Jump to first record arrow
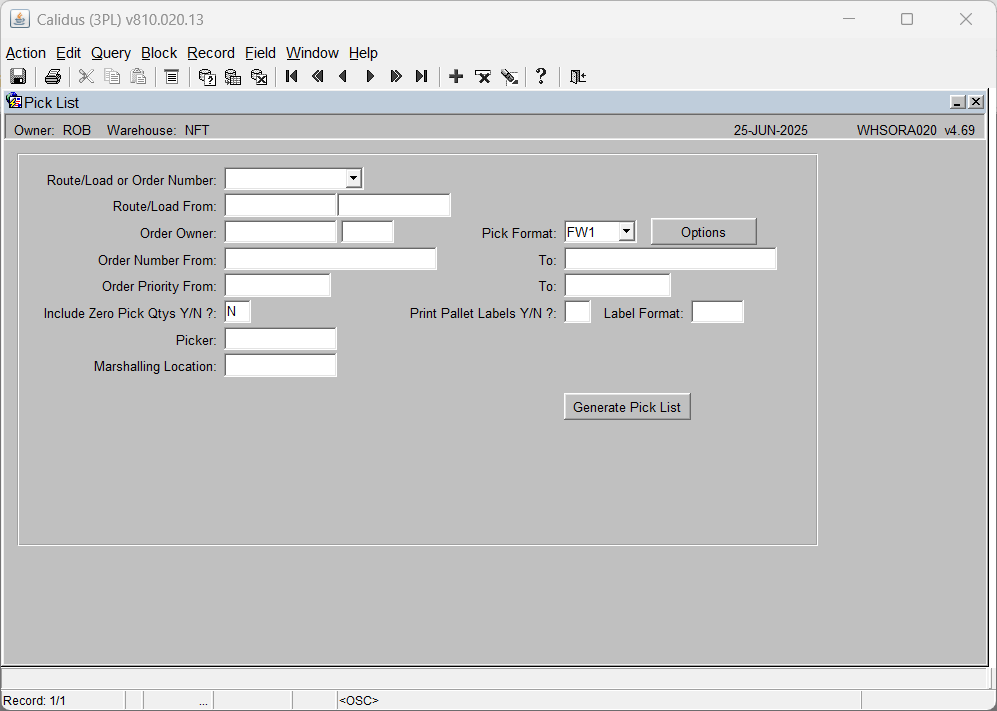The height and width of the screenshot is (711, 997). tap(292, 77)
